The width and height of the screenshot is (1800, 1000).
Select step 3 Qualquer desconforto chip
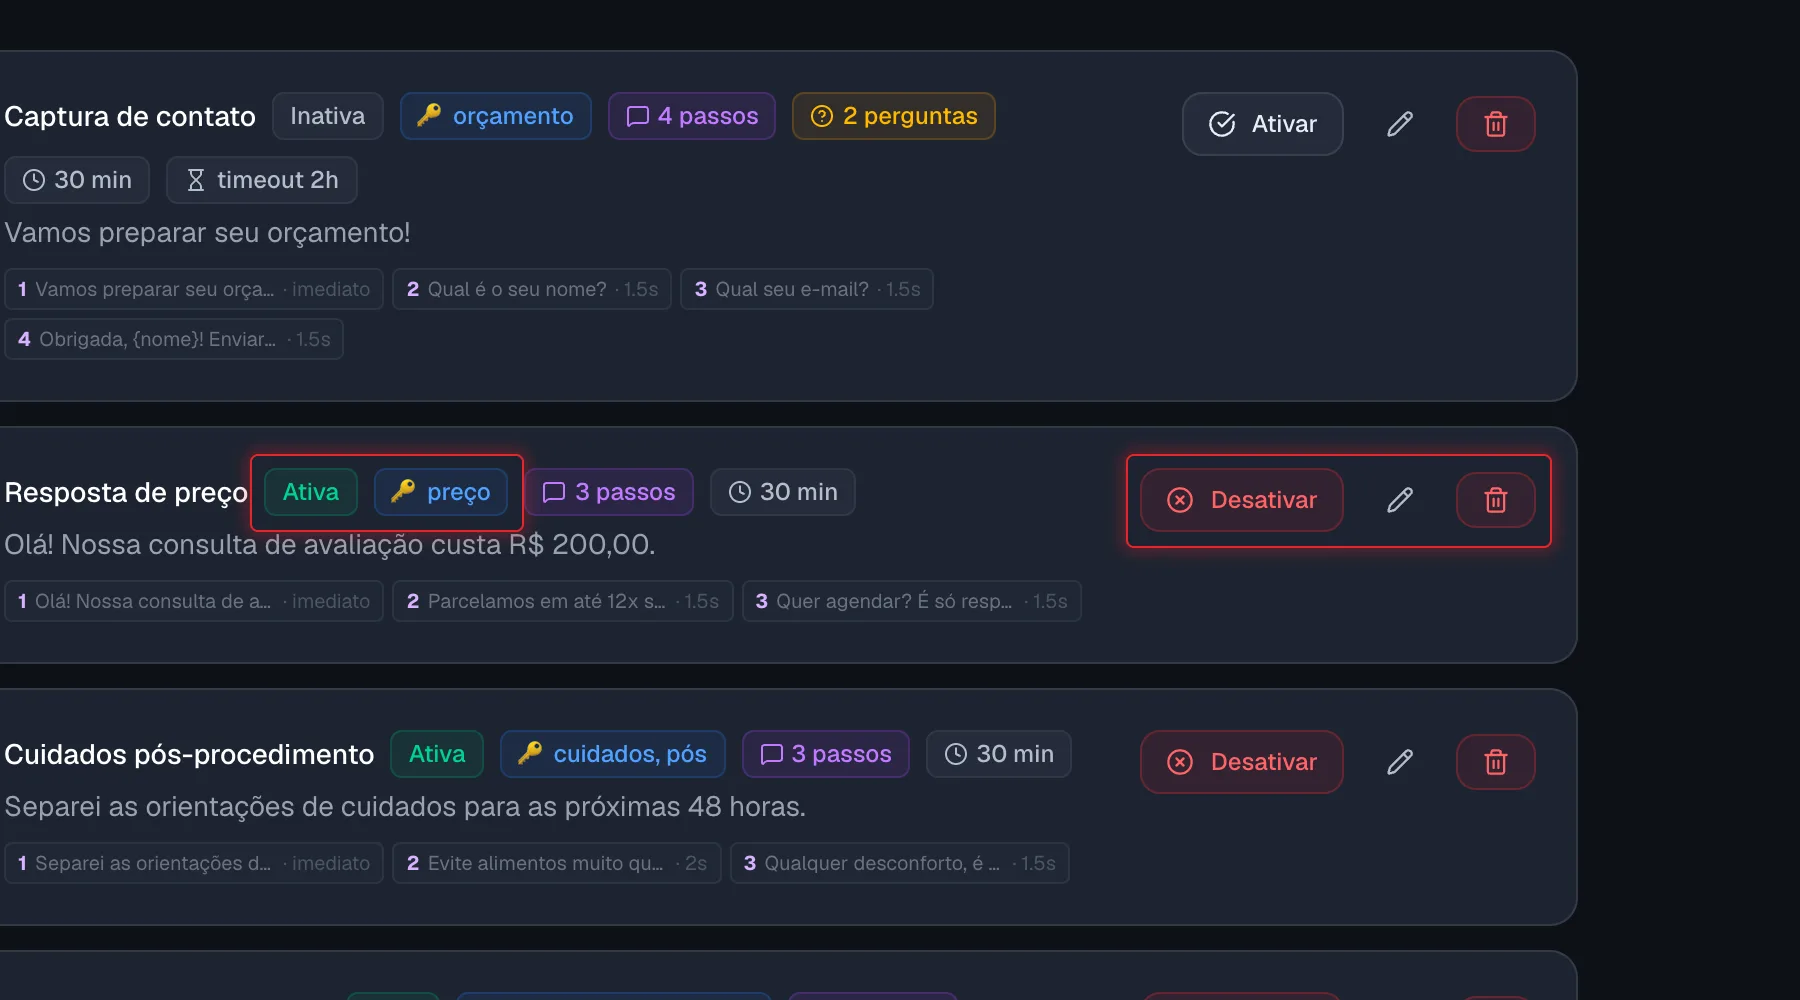(x=900, y=863)
